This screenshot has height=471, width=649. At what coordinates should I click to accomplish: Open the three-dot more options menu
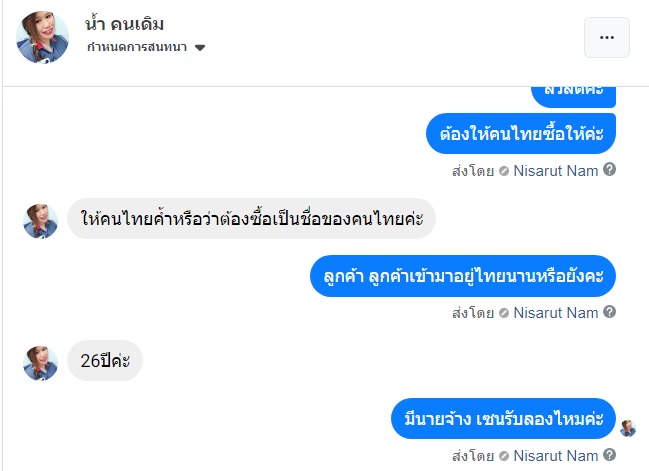click(606, 37)
